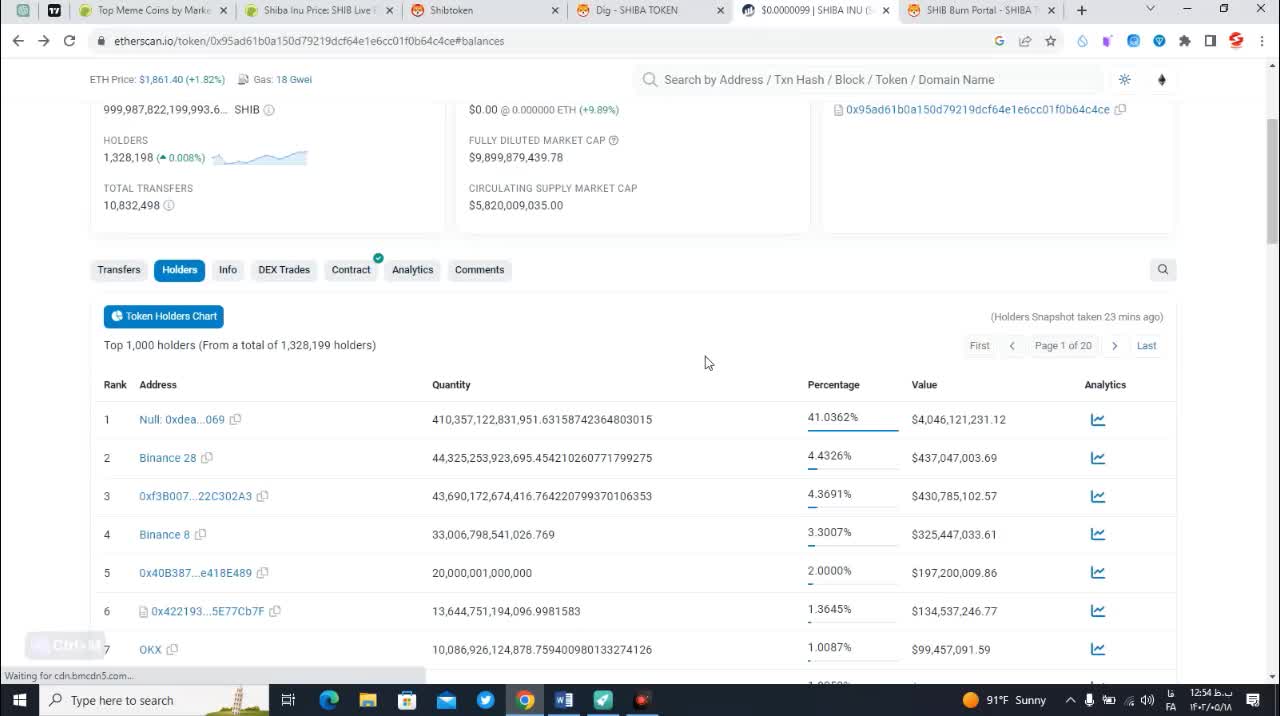Switch to the Transfers tab

point(119,270)
